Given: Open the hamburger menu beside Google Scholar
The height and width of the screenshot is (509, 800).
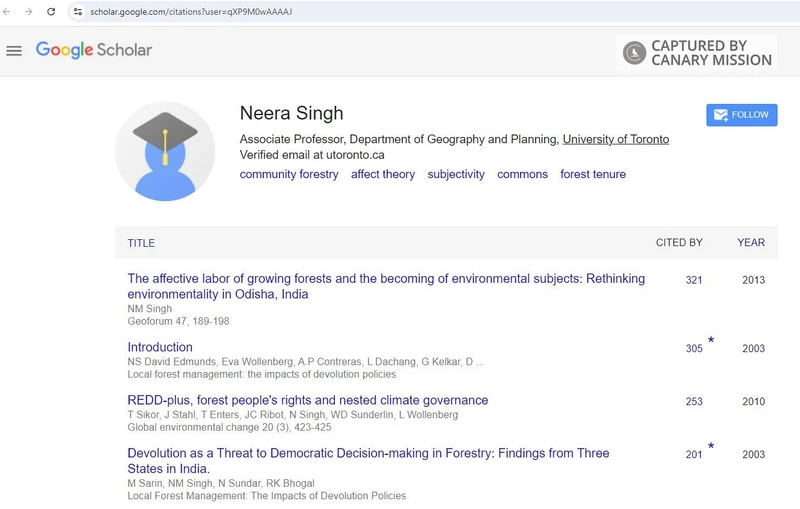Looking at the screenshot, I should coord(14,50).
